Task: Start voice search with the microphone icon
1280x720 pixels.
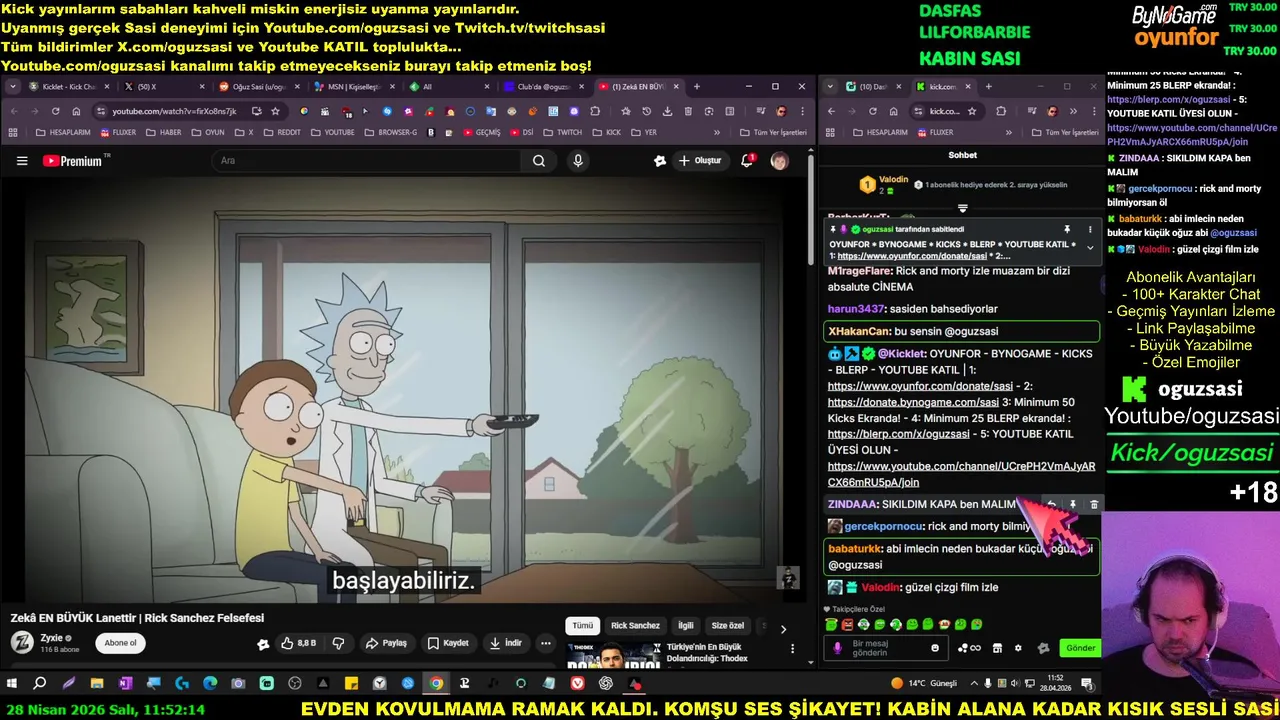Action: pos(578,161)
